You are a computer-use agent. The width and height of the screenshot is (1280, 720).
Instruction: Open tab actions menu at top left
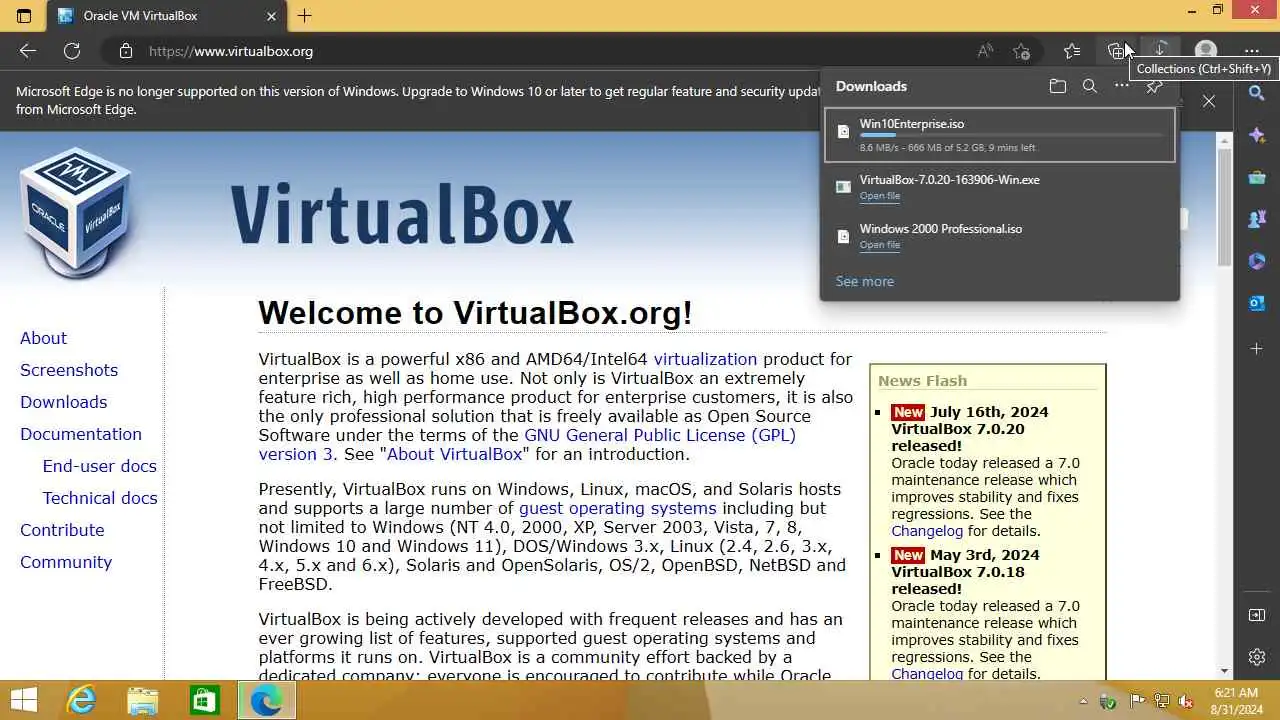click(x=24, y=16)
